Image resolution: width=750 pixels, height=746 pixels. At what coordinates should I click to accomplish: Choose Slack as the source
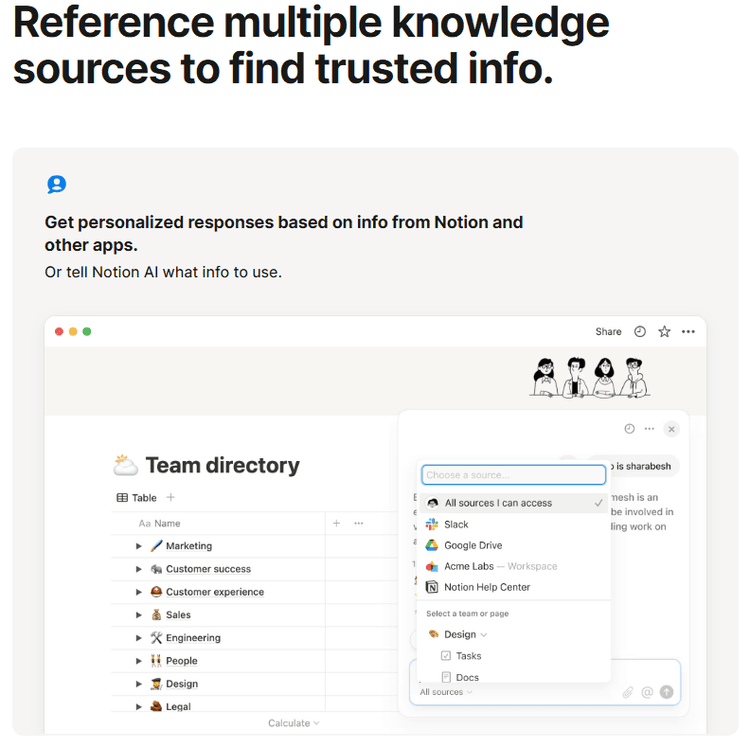click(x=456, y=524)
